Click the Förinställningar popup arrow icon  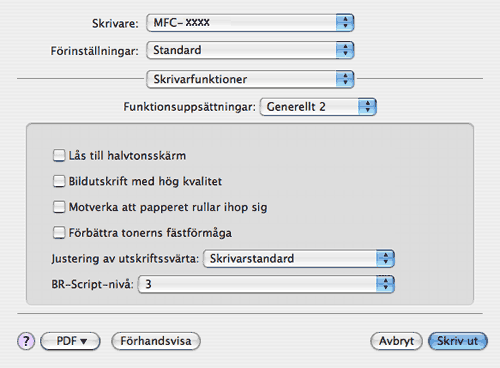pyautogui.click(x=345, y=50)
